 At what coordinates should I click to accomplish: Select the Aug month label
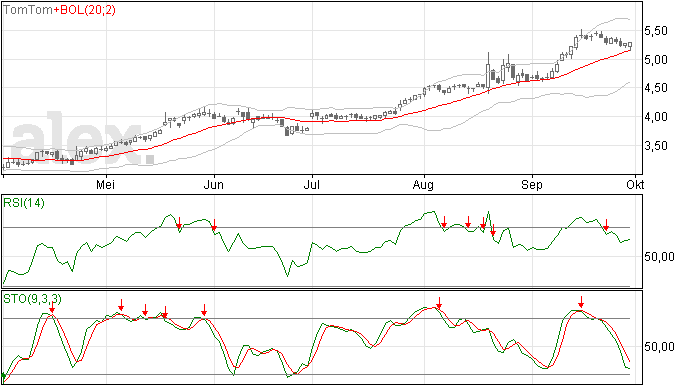pyautogui.click(x=423, y=184)
